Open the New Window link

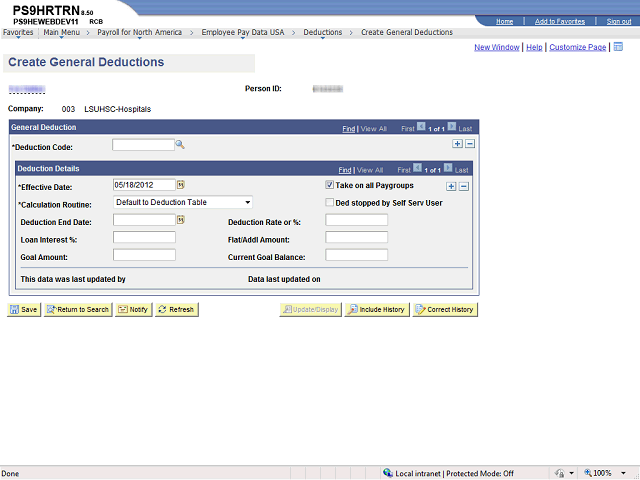tap(497, 47)
